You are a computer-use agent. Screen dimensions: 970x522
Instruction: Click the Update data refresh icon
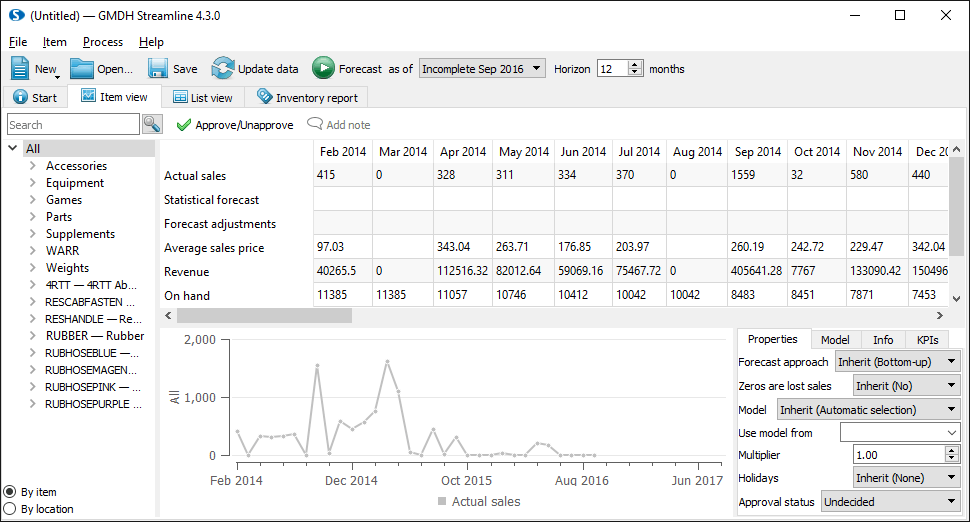222,69
